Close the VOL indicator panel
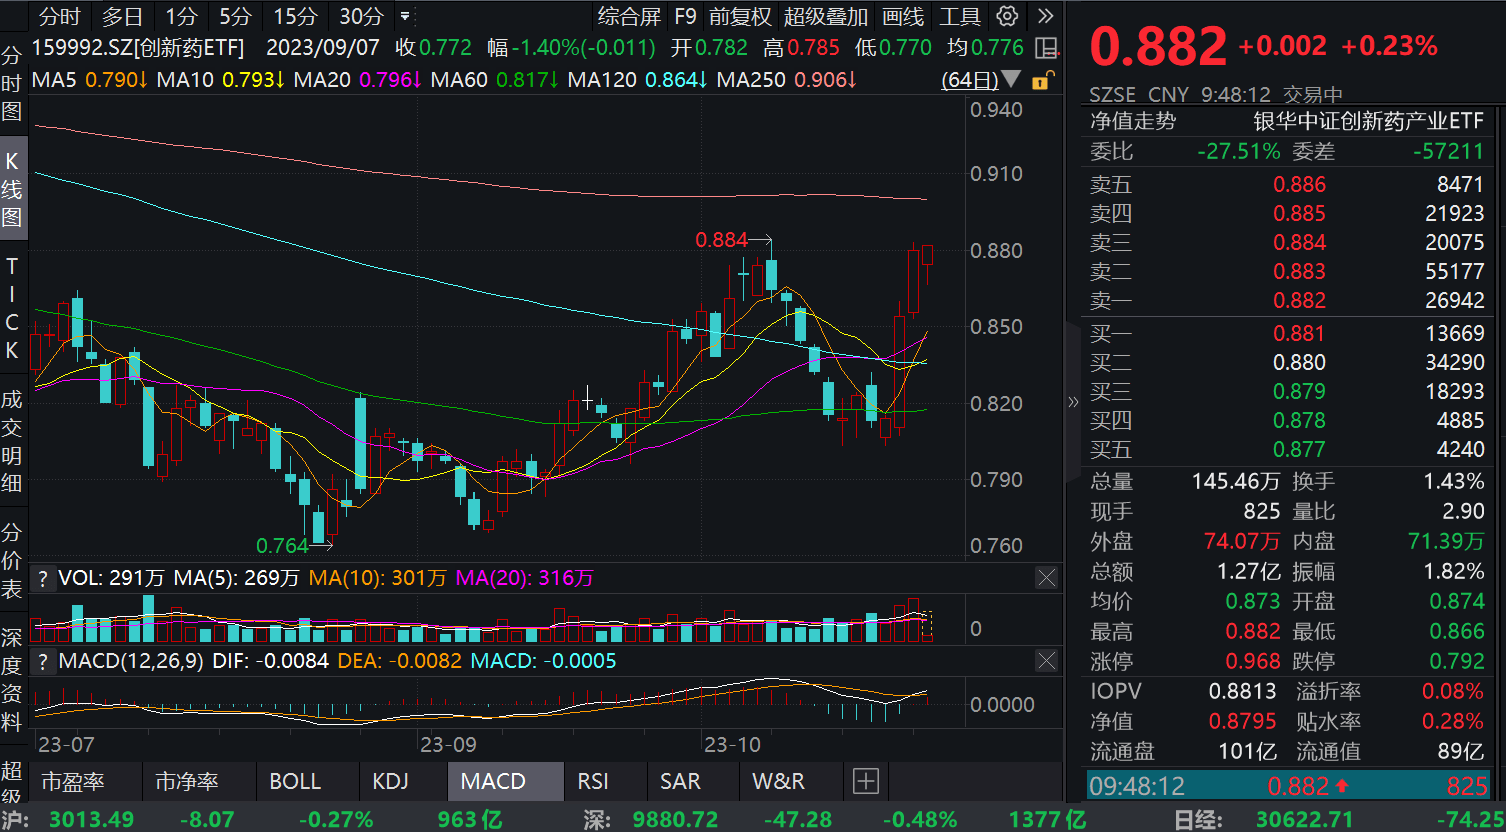Image resolution: width=1506 pixels, height=832 pixels. [x=1046, y=578]
